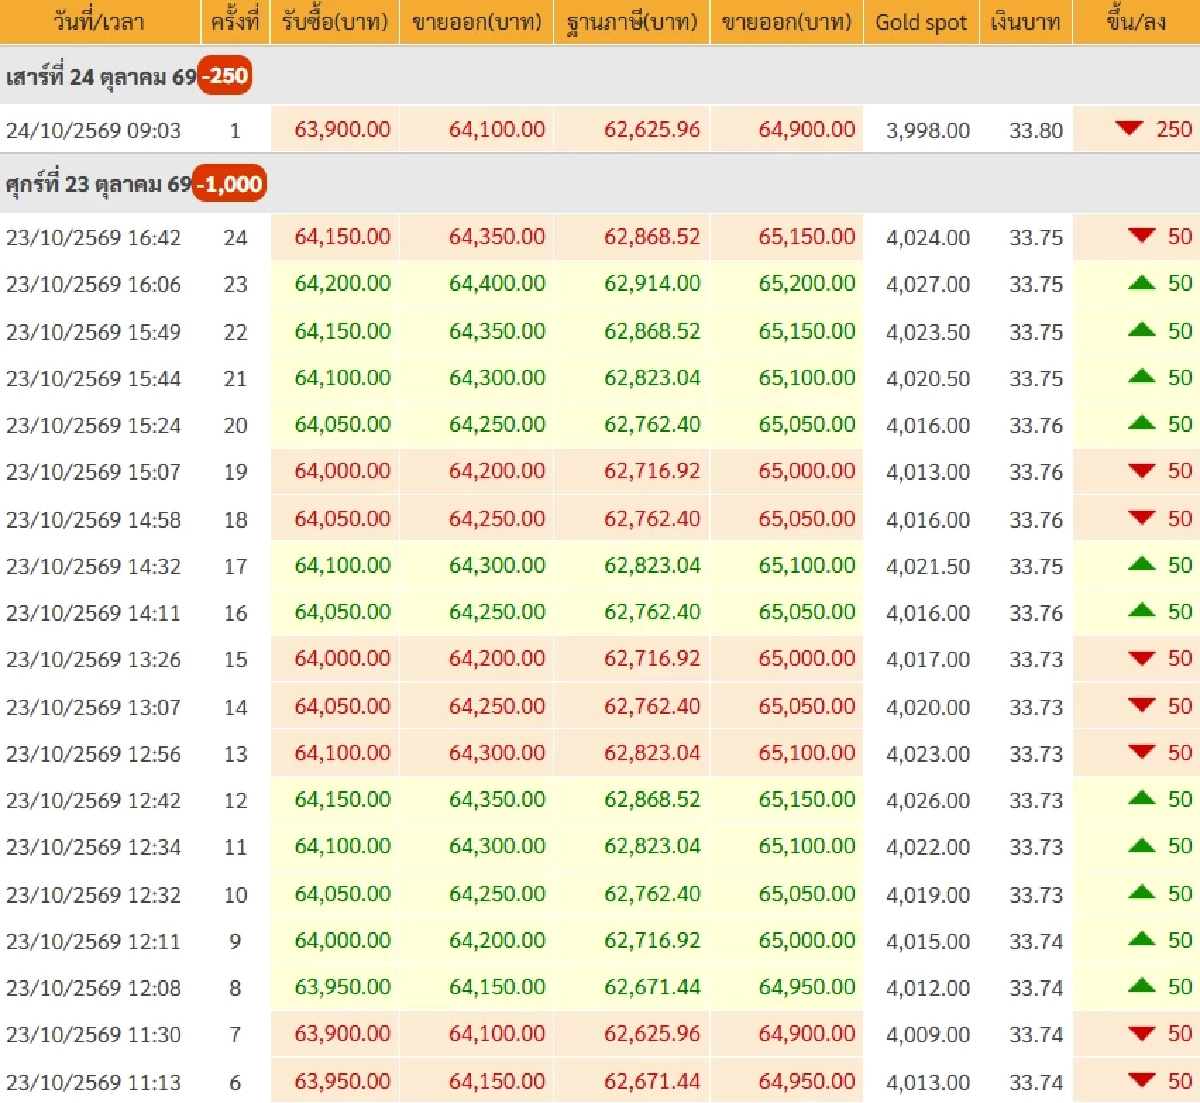Click the red down arrow in row 24

click(1141, 236)
